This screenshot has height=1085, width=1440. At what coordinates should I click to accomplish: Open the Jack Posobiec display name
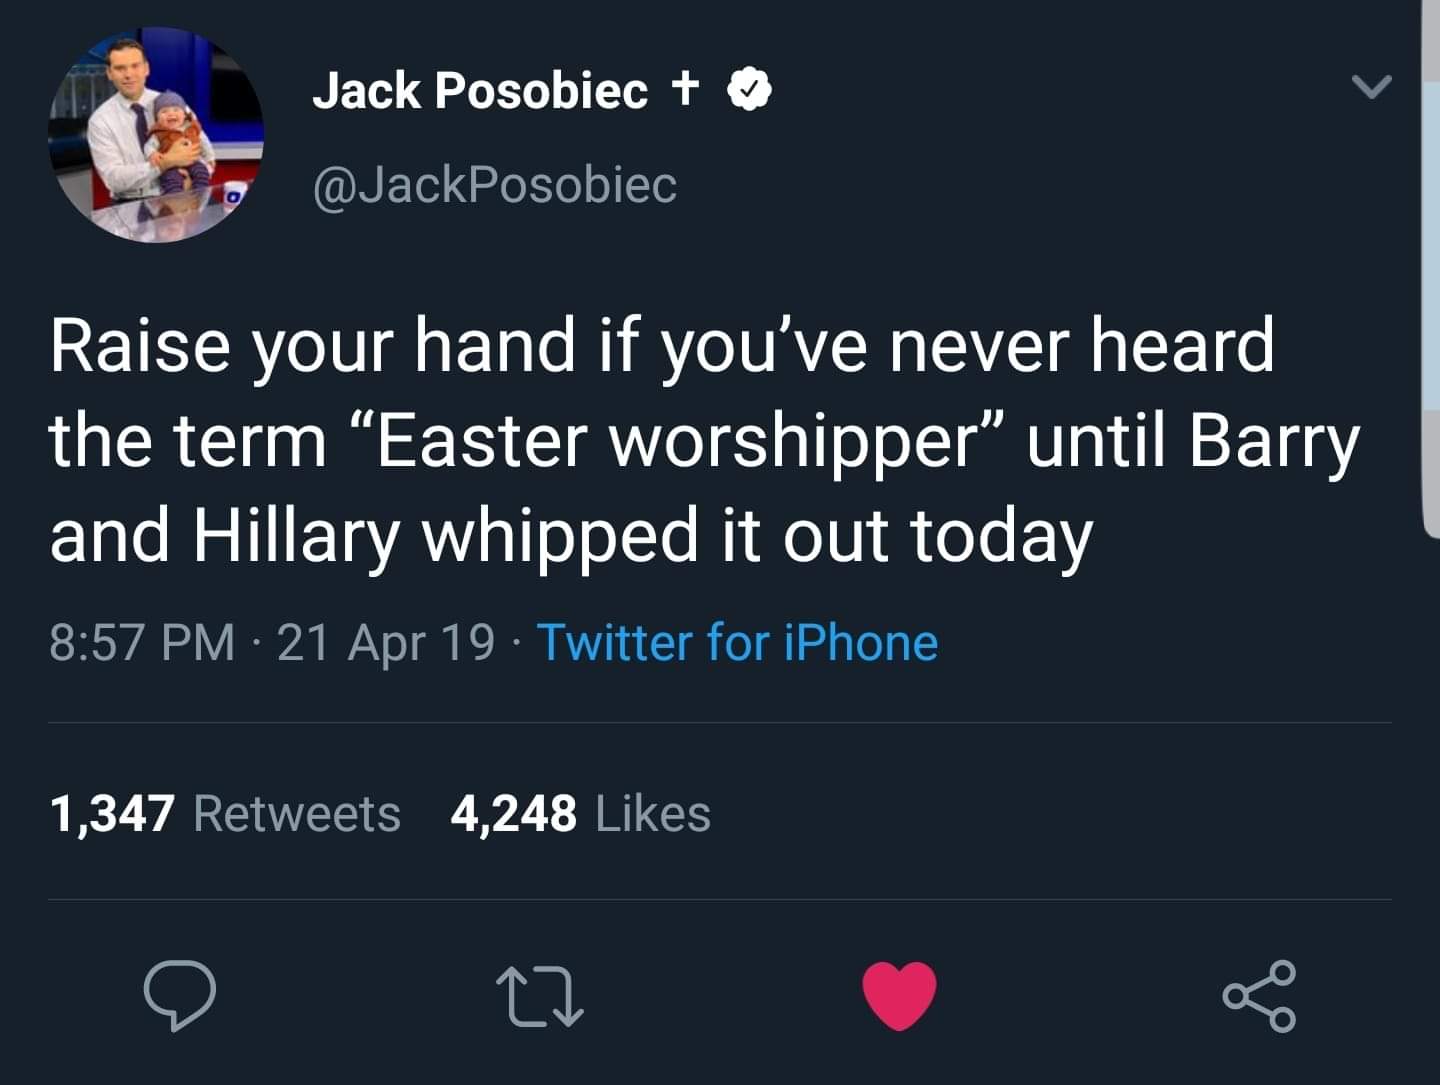coord(480,90)
